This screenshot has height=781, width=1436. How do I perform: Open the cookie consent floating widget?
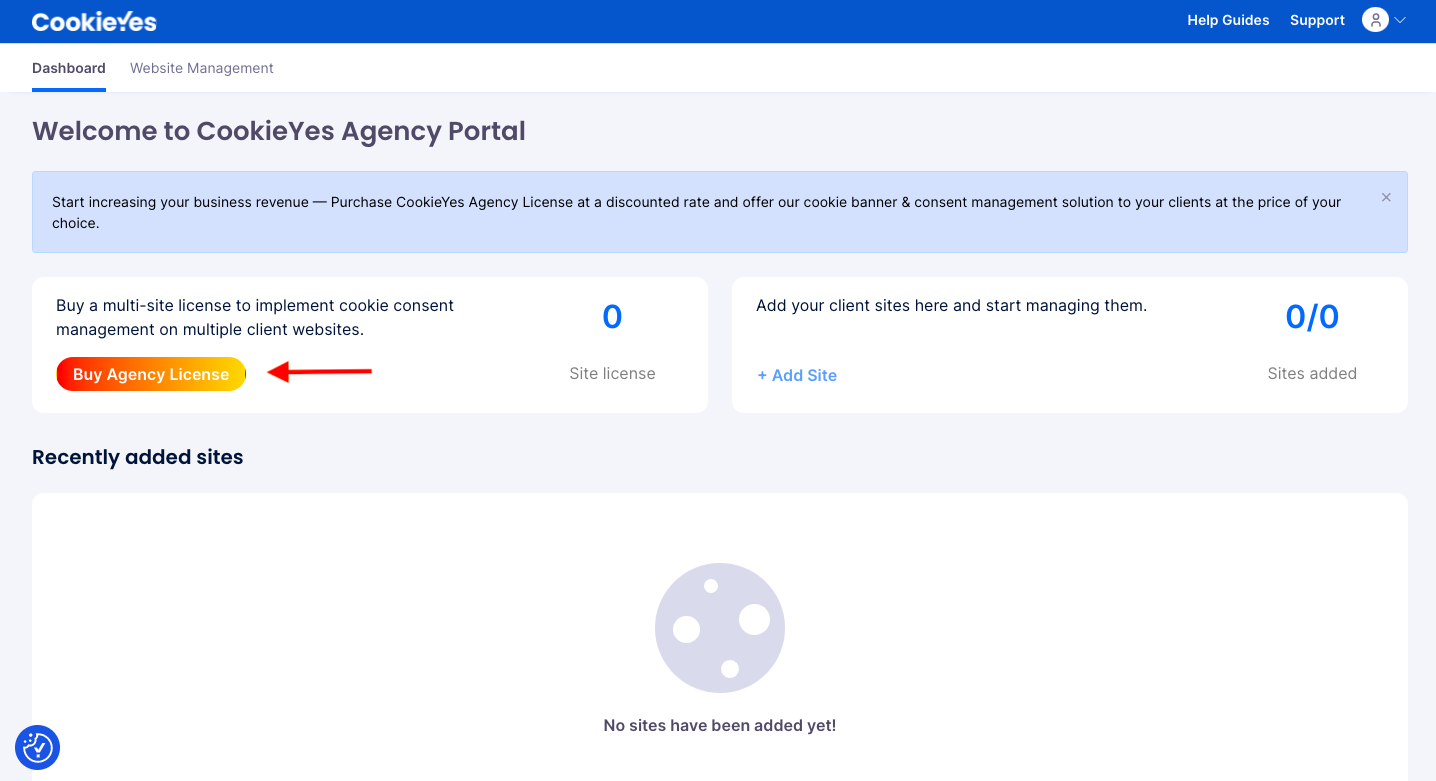click(38, 747)
